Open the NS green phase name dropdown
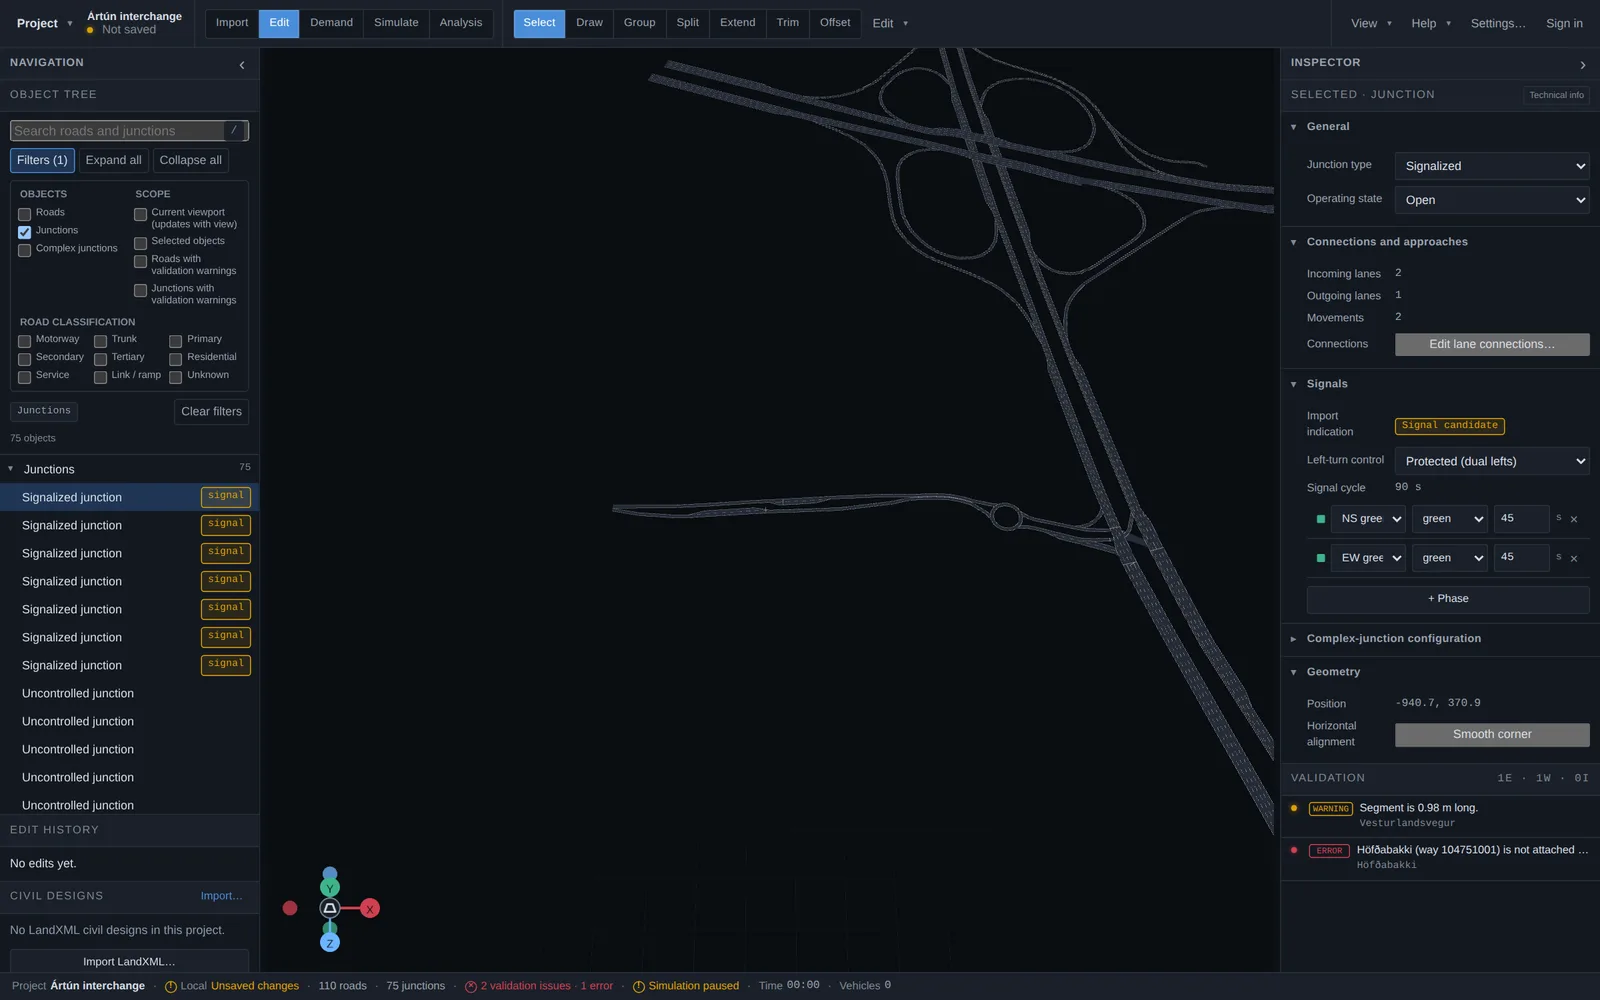This screenshot has width=1600, height=1000. (1368, 519)
